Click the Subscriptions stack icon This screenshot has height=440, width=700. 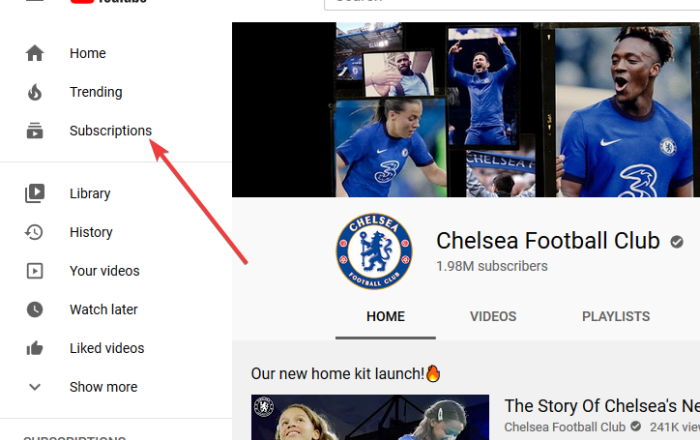coord(35,131)
